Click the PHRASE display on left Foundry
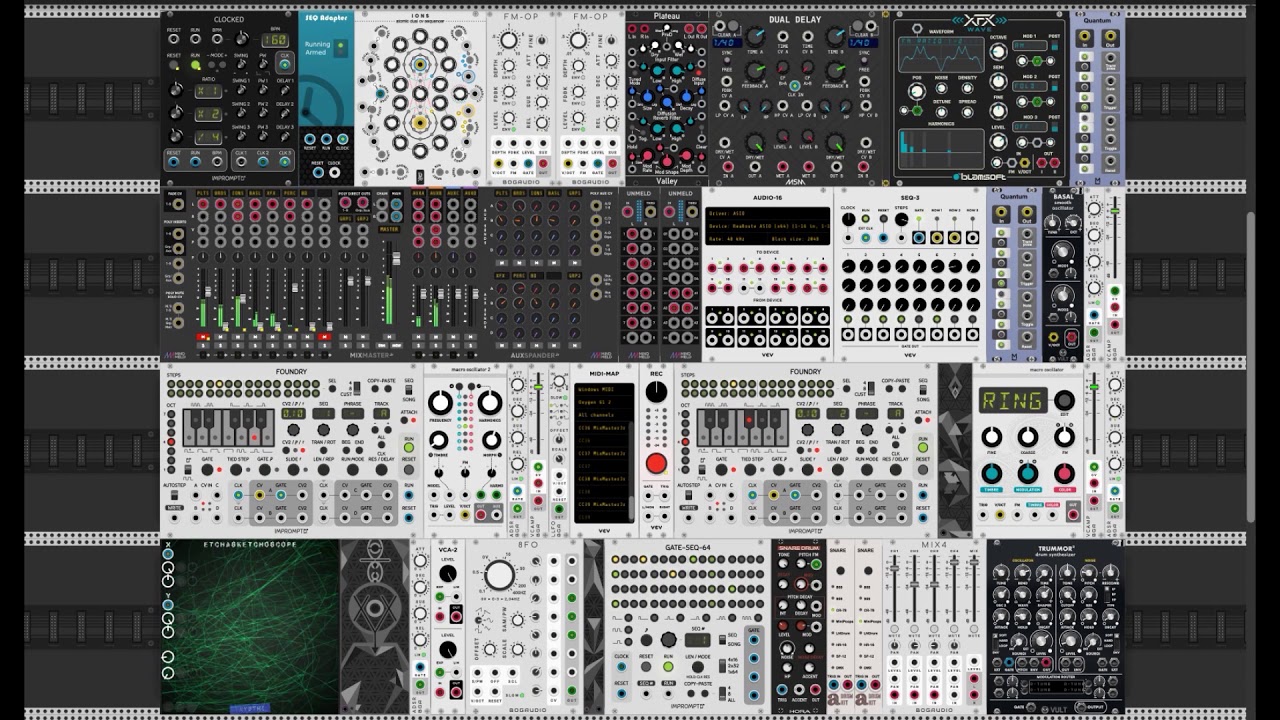Viewport: 1280px width, 720px height. click(352, 414)
